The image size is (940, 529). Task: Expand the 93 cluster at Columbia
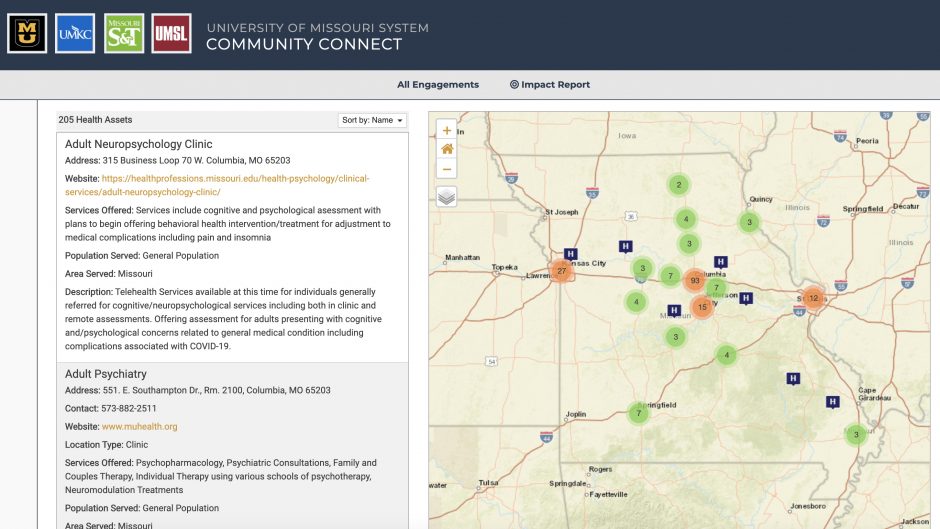[694, 281]
